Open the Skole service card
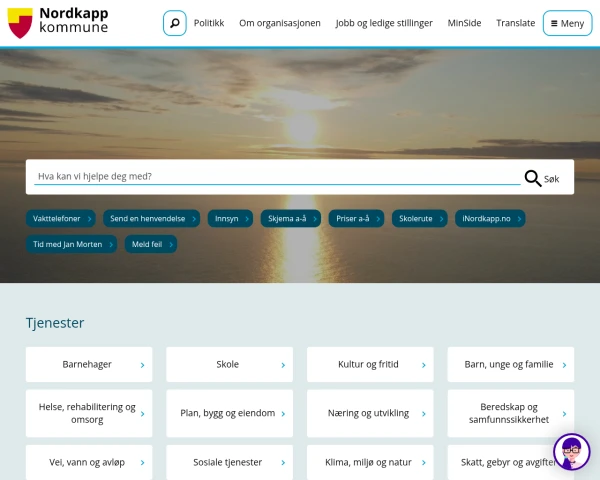 [230, 364]
